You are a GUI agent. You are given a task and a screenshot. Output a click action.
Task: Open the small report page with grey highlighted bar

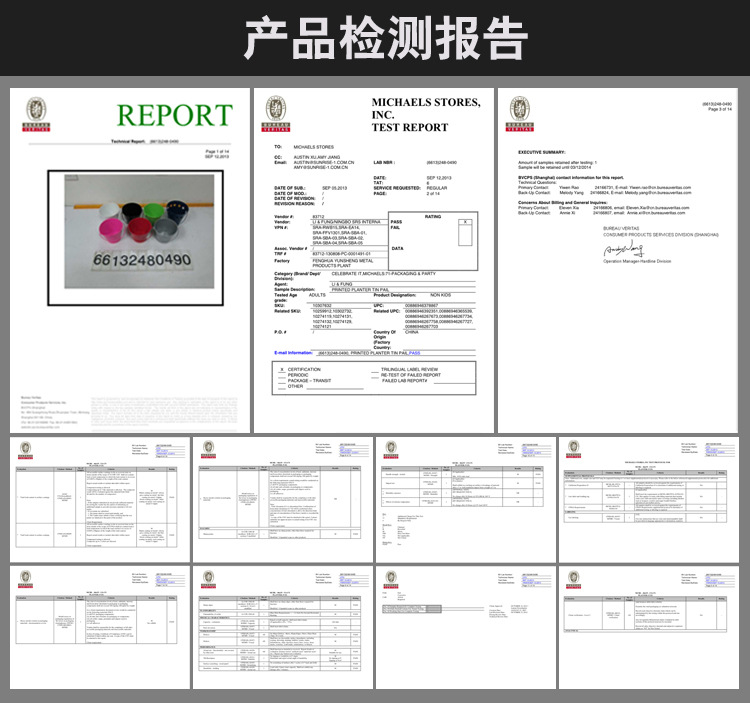pyautogui.click(x=465, y=627)
